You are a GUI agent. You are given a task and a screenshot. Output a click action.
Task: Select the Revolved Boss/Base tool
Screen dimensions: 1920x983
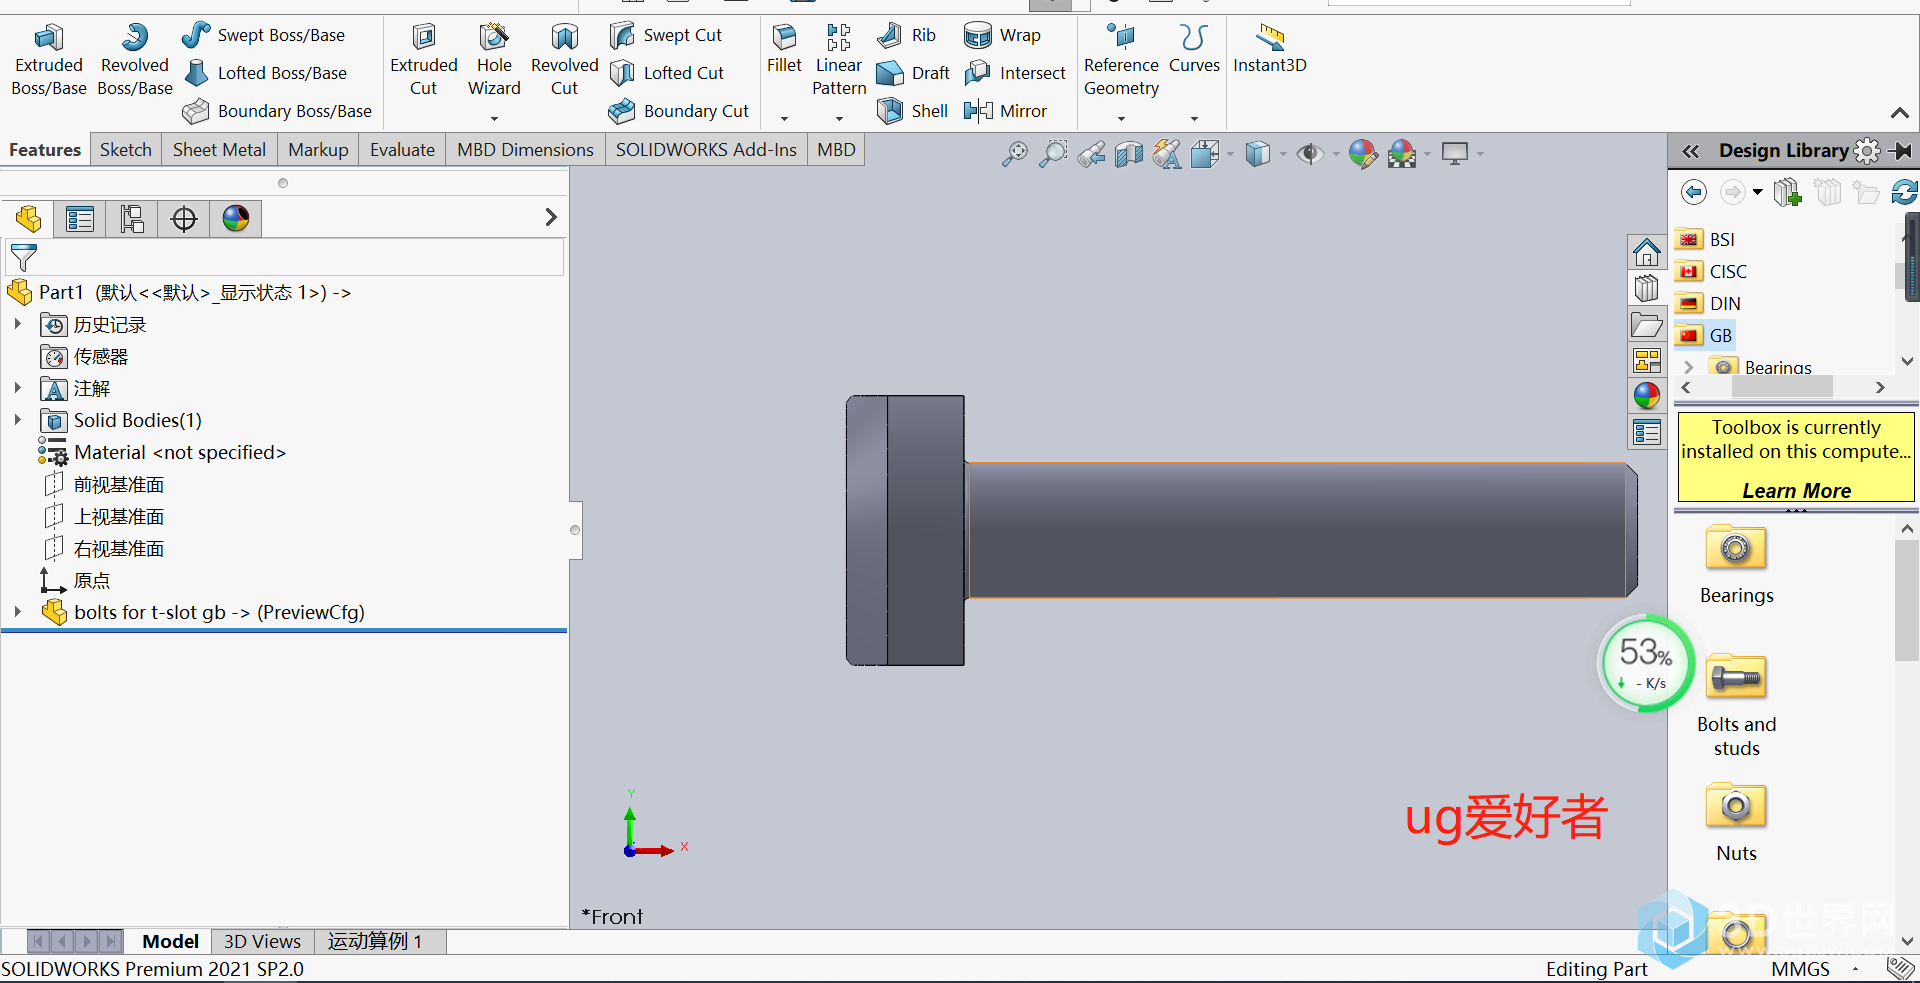pyautogui.click(x=135, y=60)
